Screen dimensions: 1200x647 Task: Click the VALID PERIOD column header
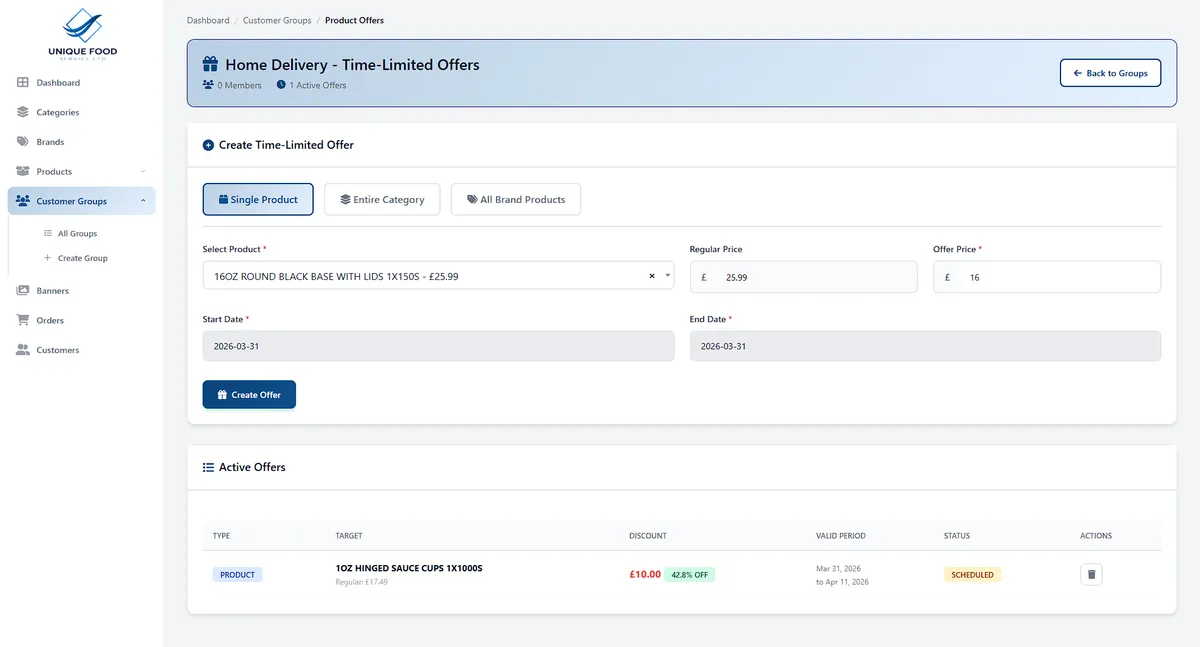841,536
